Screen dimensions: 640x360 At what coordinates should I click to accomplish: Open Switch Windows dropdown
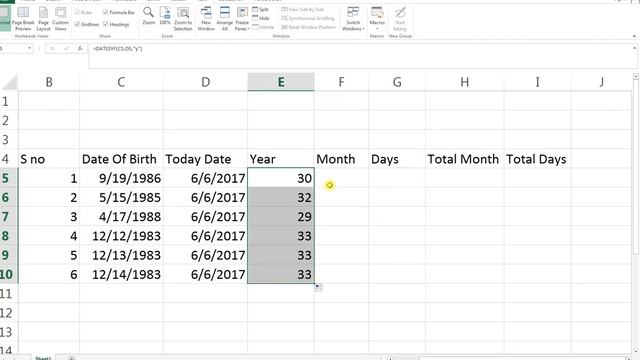(353, 19)
